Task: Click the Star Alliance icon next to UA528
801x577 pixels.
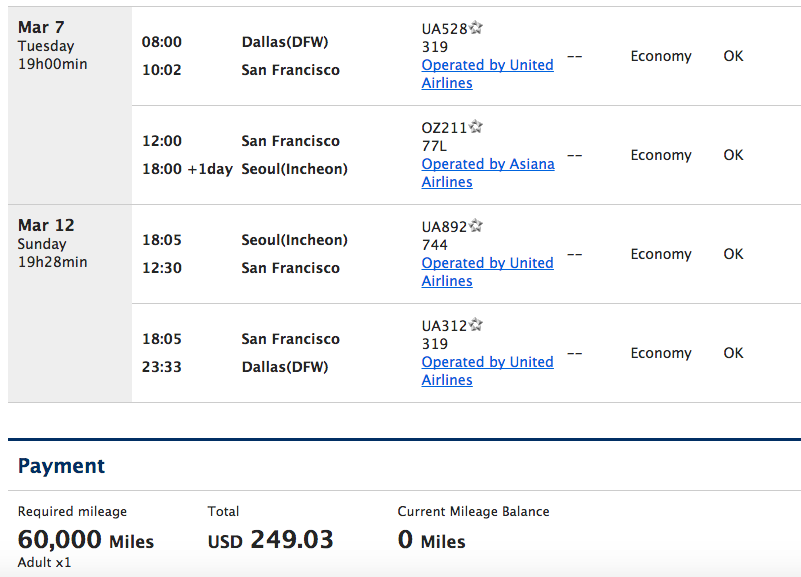Action: [x=476, y=28]
